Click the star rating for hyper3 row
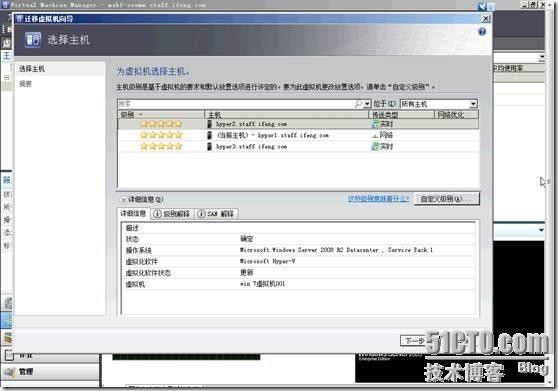 [x=161, y=147]
